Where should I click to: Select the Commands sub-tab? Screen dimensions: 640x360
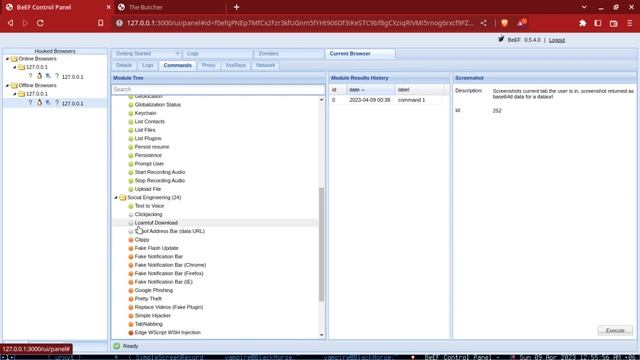click(x=178, y=65)
